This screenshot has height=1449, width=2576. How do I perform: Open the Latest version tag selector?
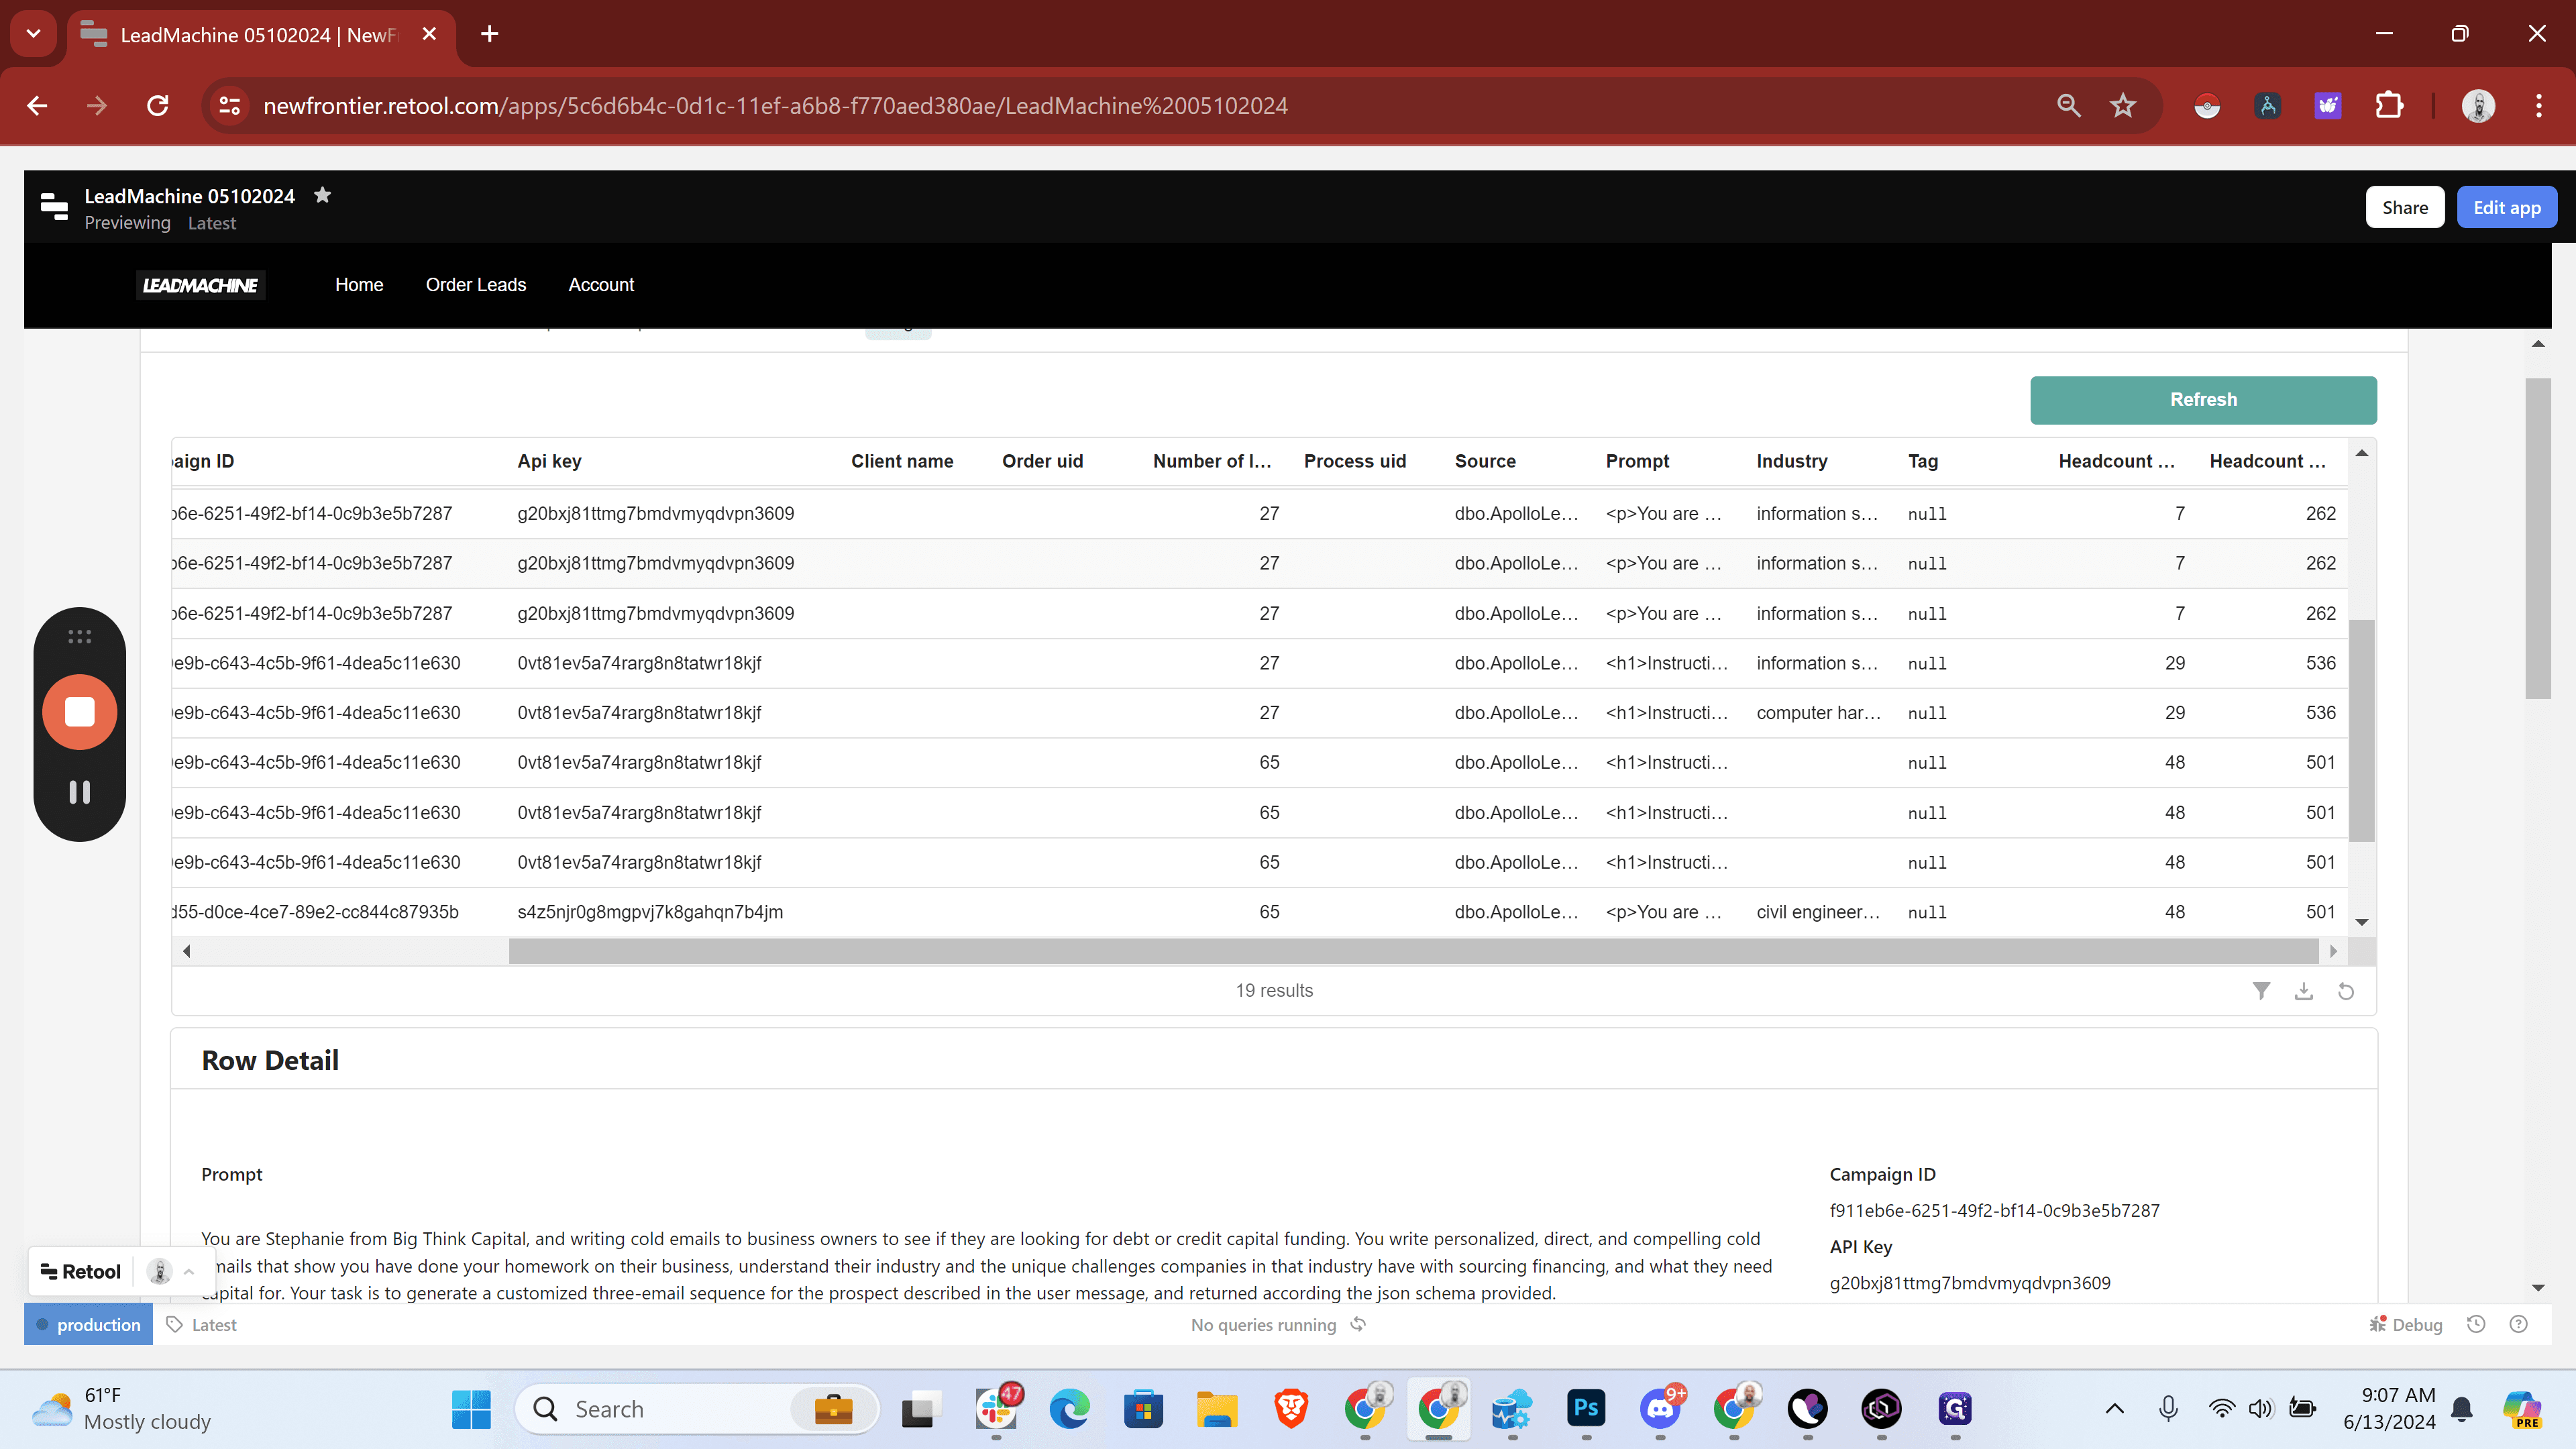coord(202,1324)
